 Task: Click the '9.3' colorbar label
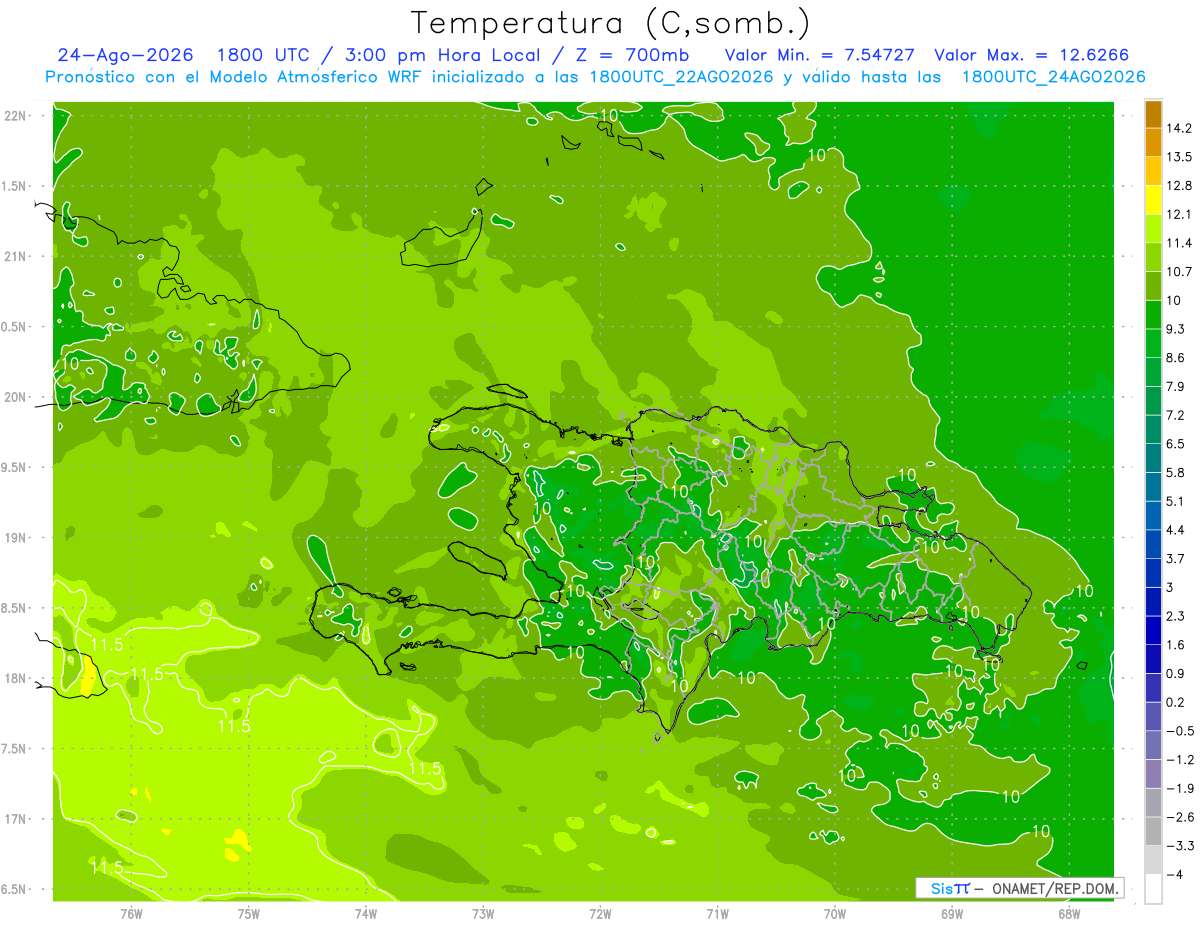coord(1176,329)
